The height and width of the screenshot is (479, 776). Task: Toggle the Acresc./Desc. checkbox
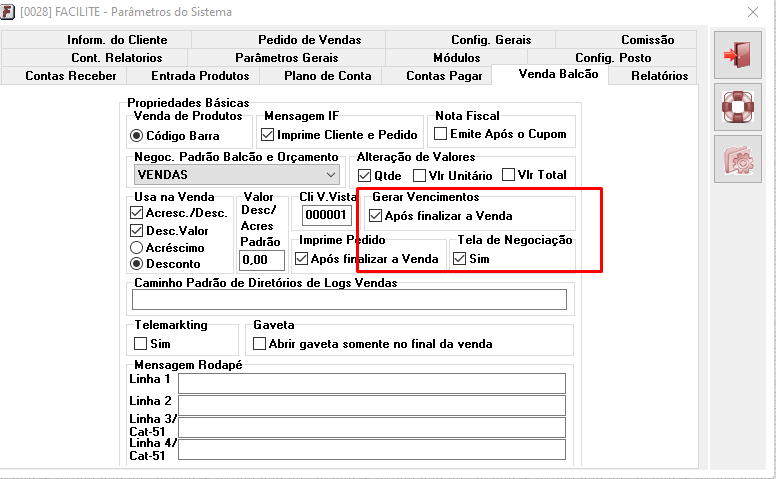coord(136,213)
